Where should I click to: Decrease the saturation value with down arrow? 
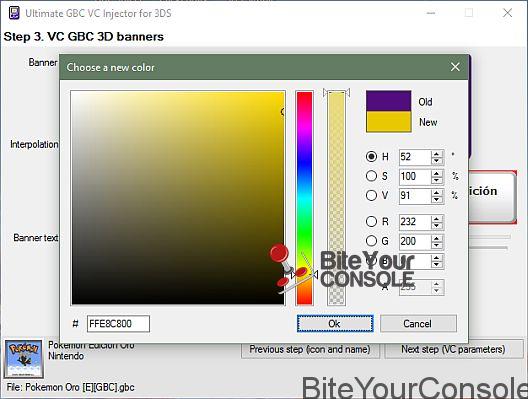coord(437,180)
